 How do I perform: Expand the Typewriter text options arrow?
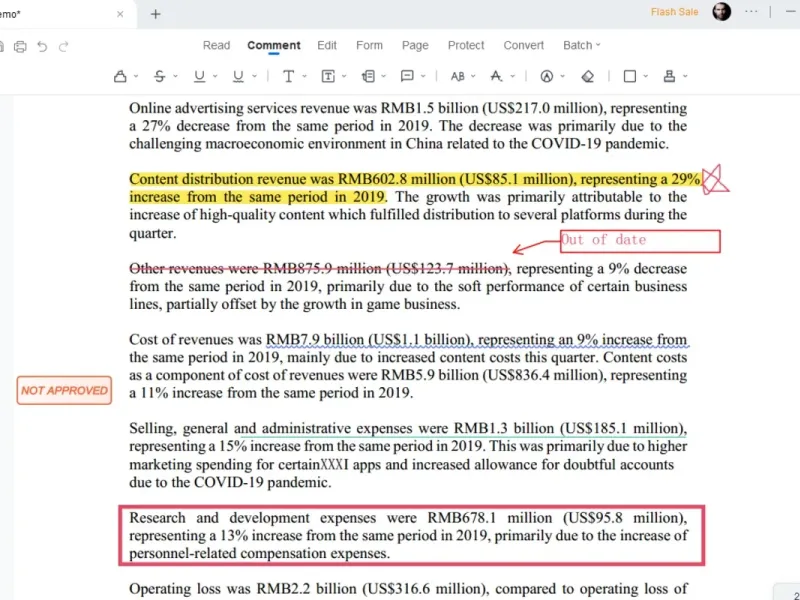305,77
